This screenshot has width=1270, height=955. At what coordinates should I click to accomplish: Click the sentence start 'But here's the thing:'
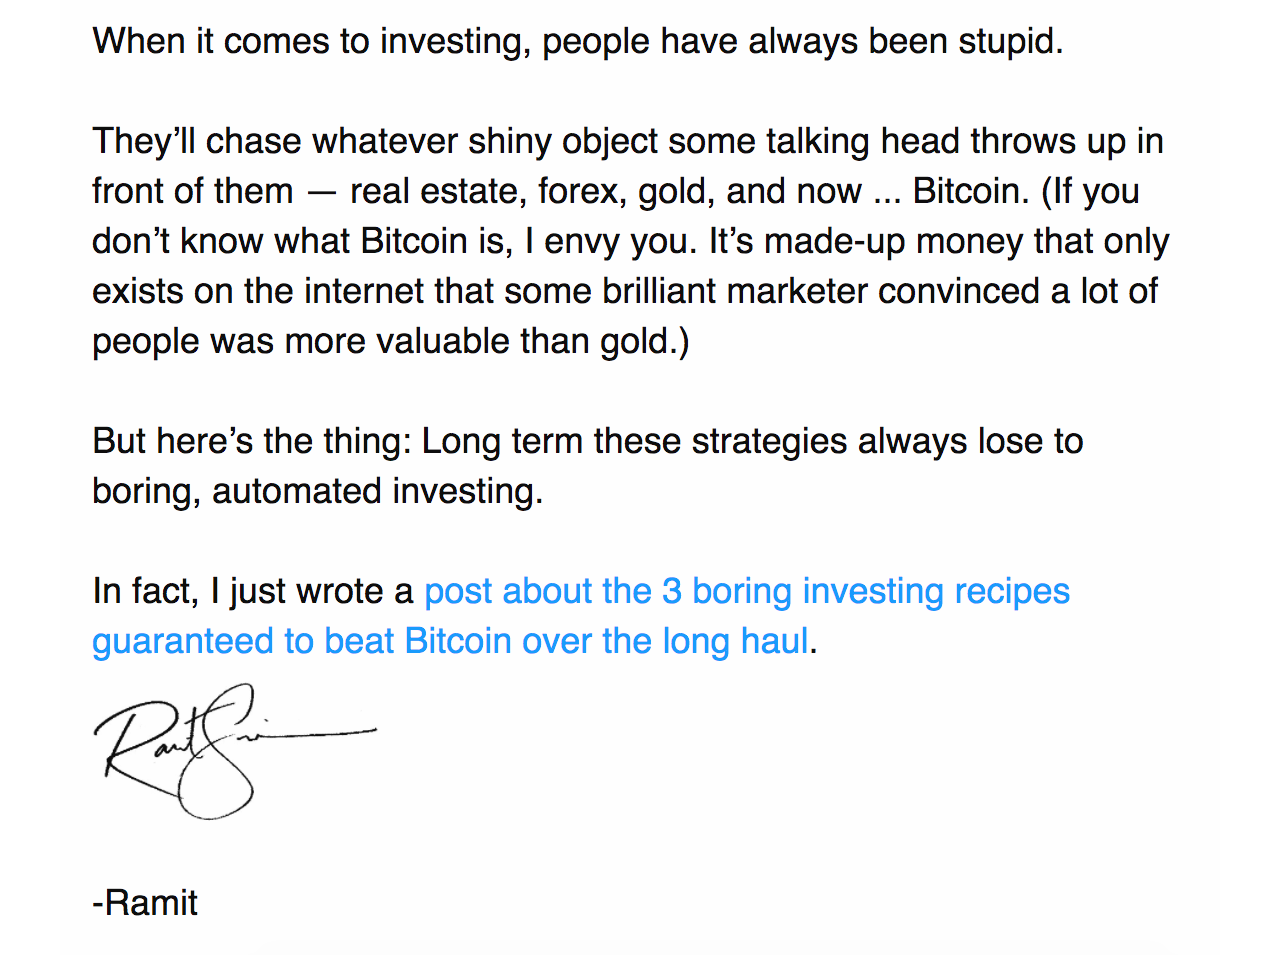click(x=252, y=442)
